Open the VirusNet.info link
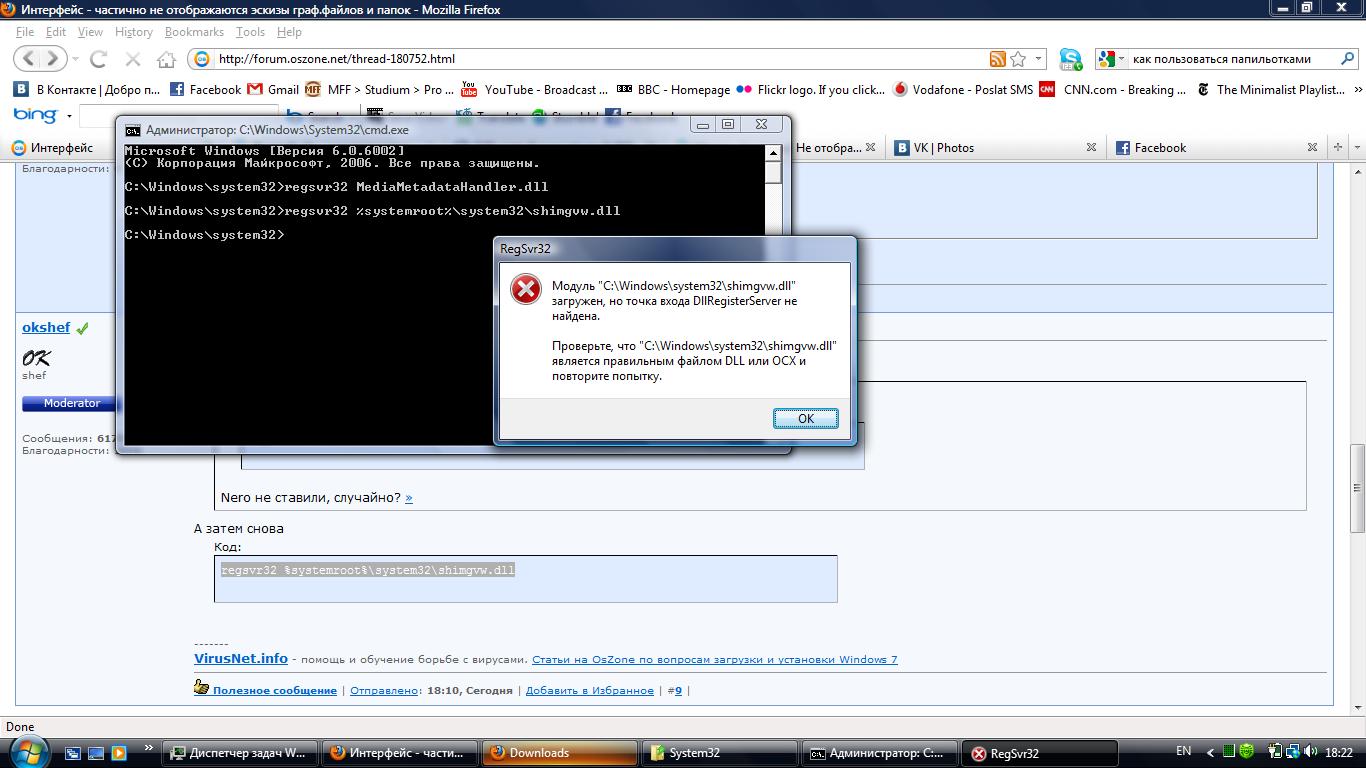This screenshot has width=1366, height=768. click(241, 658)
